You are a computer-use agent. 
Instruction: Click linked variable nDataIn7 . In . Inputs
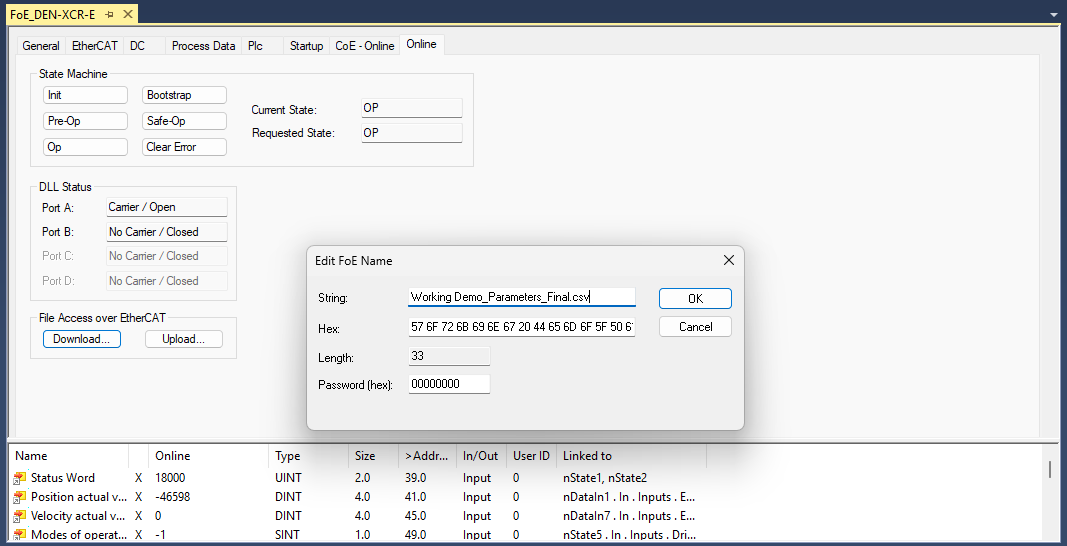(629, 516)
